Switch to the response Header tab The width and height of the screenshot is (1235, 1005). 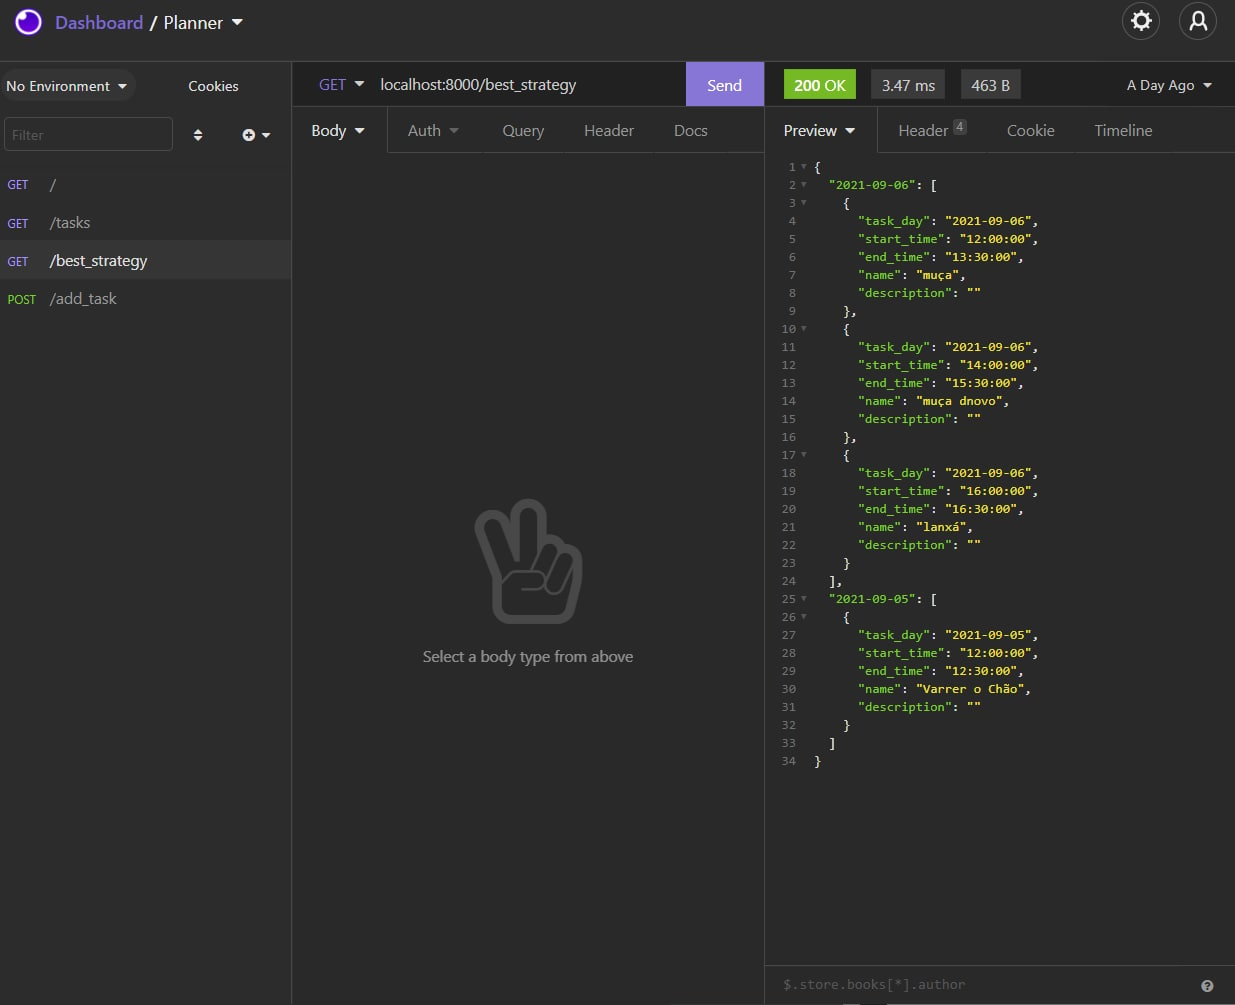pos(923,130)
